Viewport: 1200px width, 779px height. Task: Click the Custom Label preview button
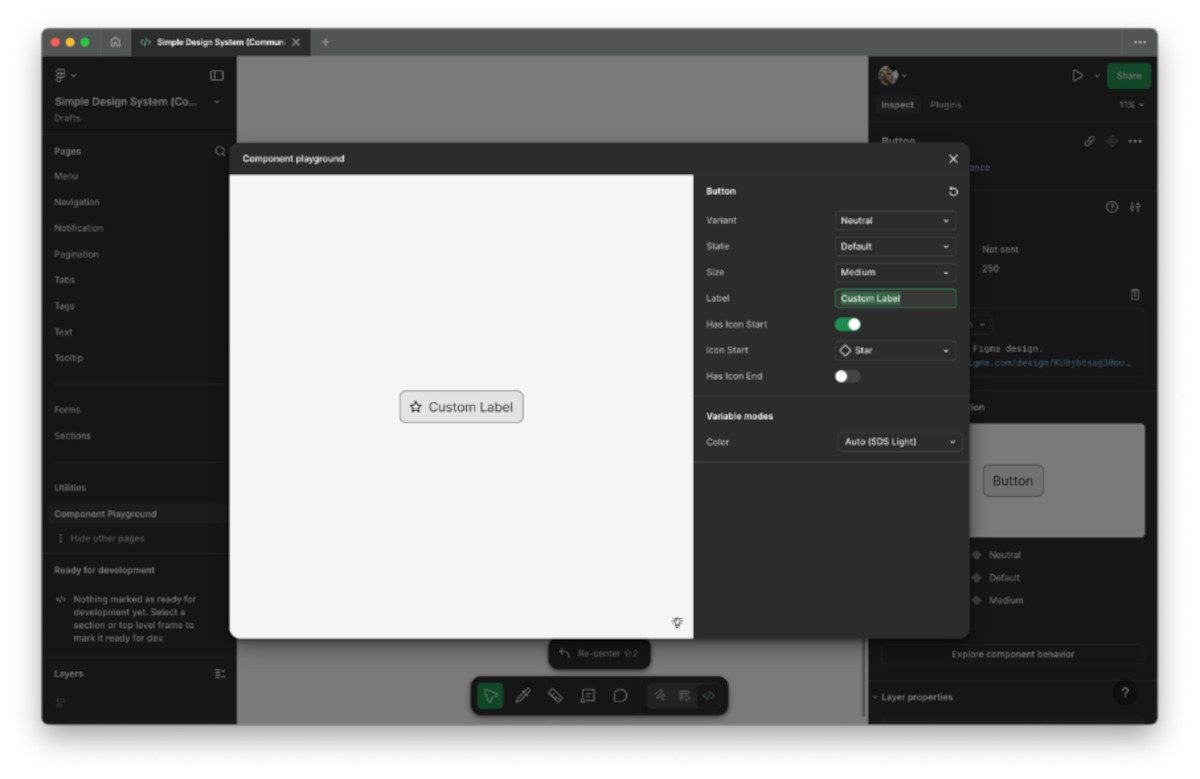point(461,407)
